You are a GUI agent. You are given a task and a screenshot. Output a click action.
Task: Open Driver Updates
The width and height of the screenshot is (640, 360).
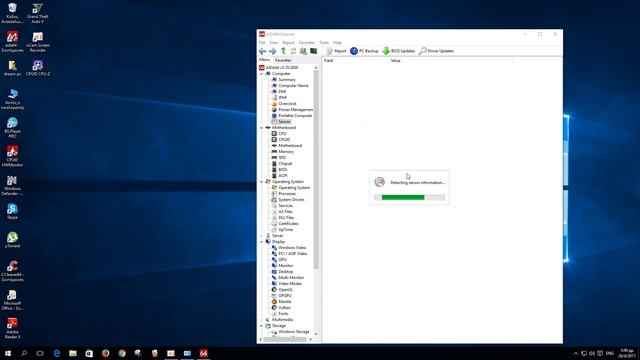pos(436,51)
